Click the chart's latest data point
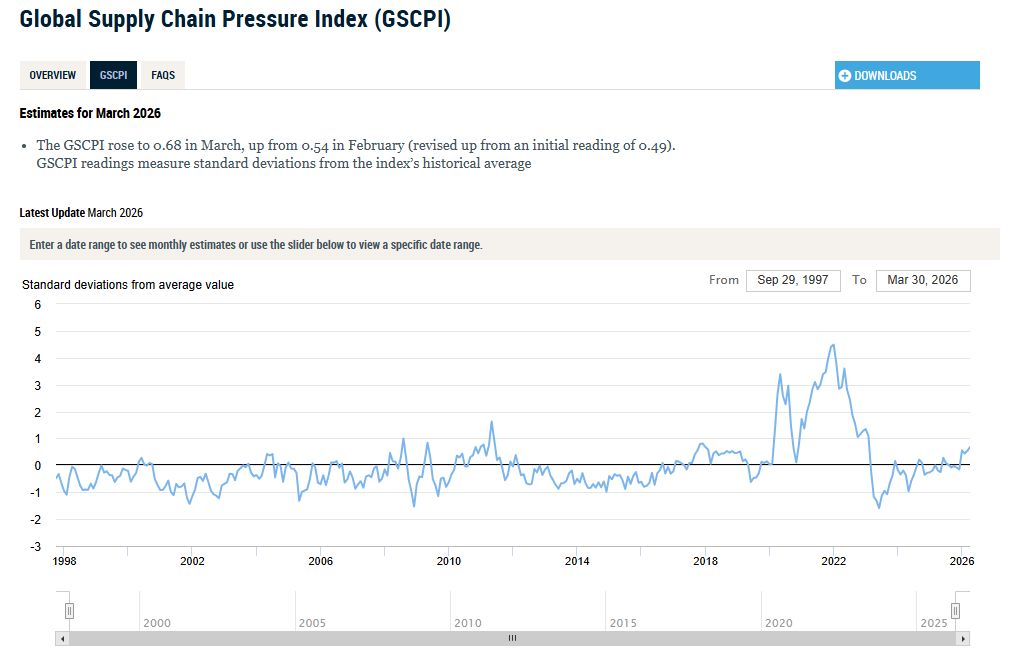 tap(969, 447)
